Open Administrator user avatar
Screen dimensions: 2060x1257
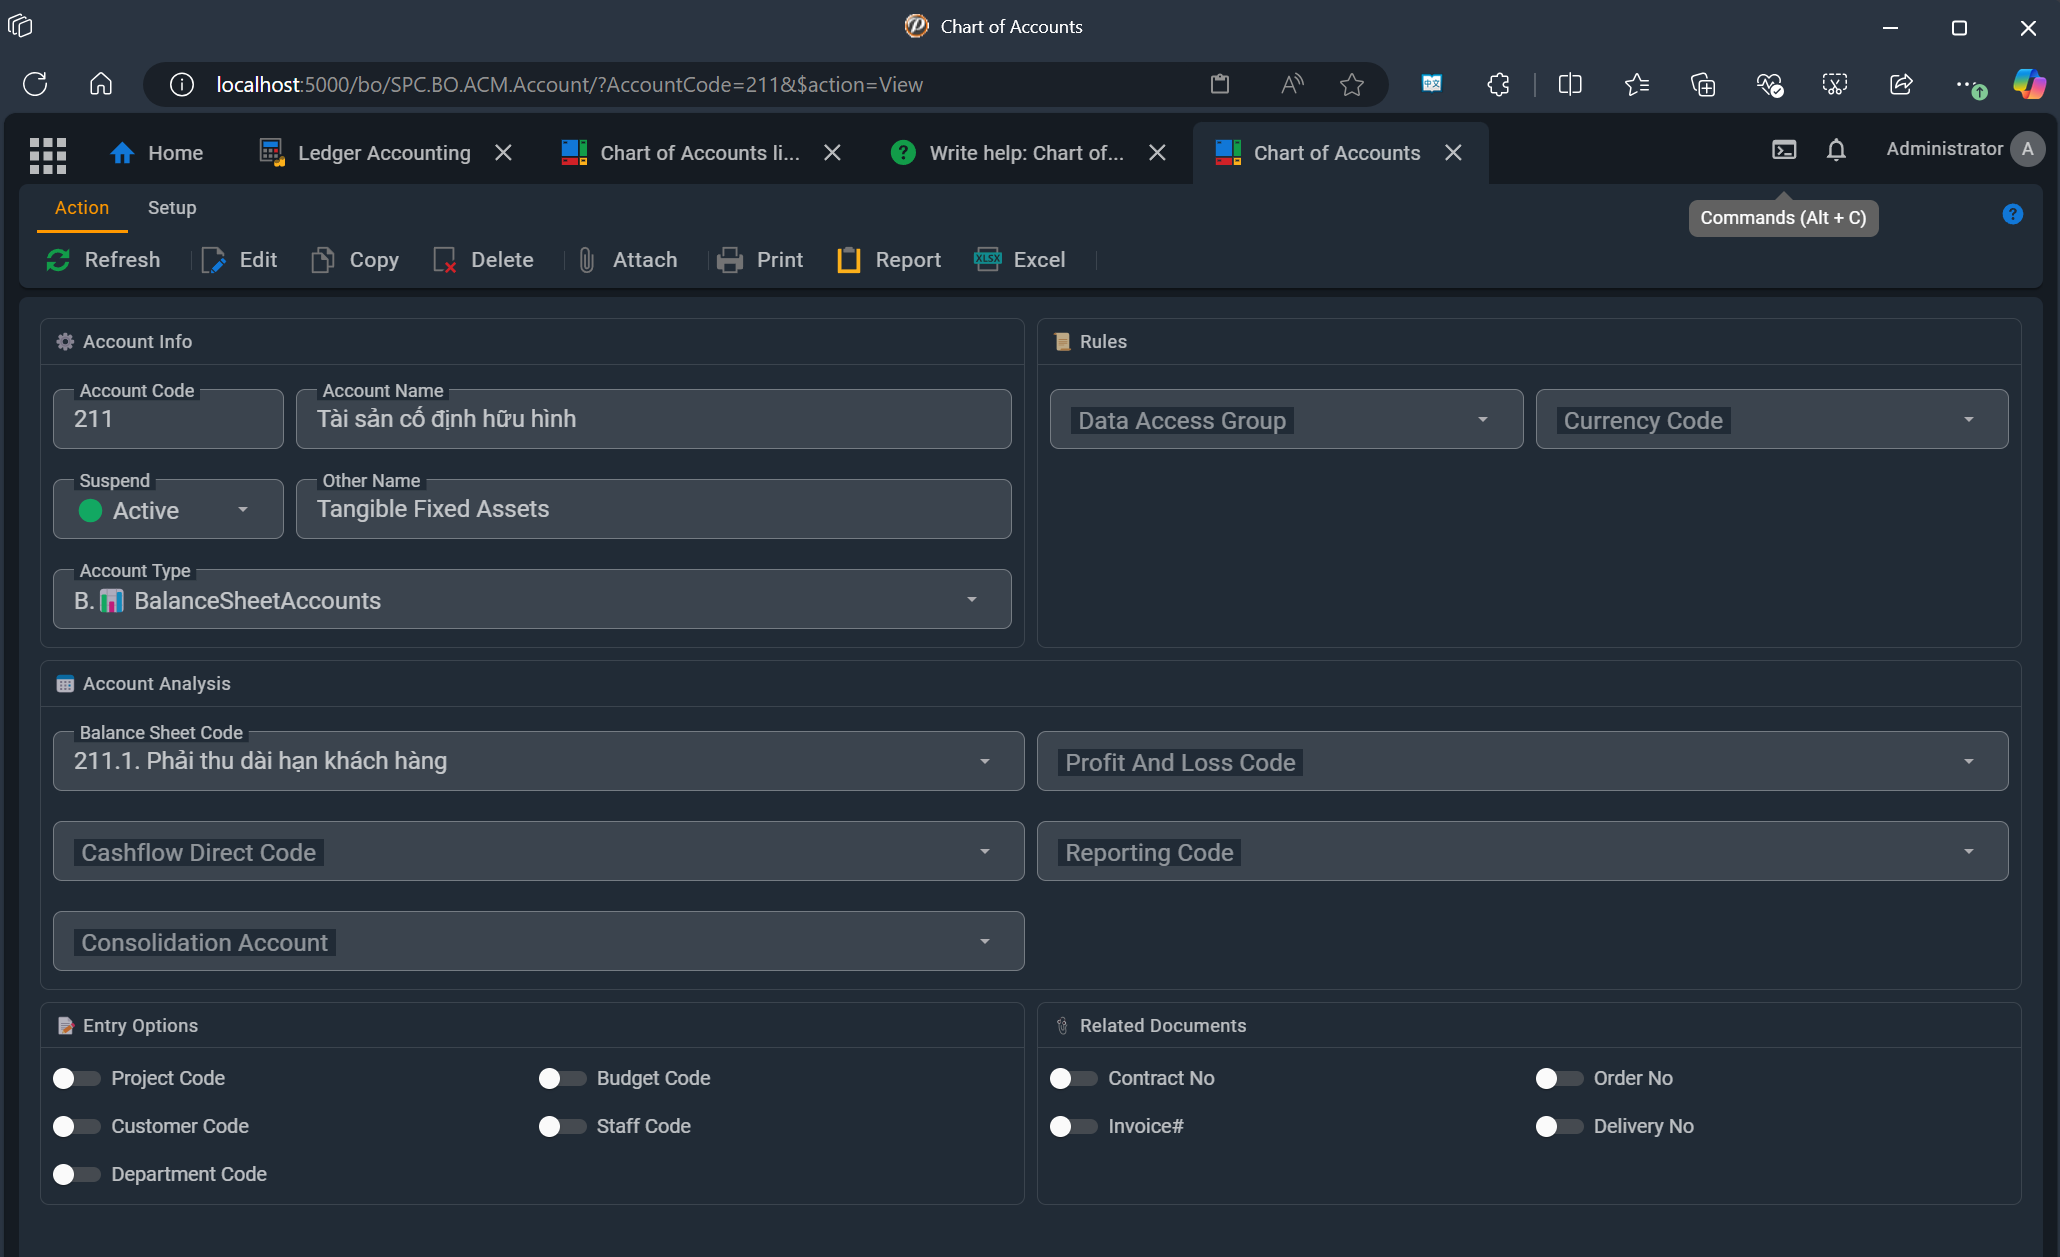click(x=2028, y=149)
